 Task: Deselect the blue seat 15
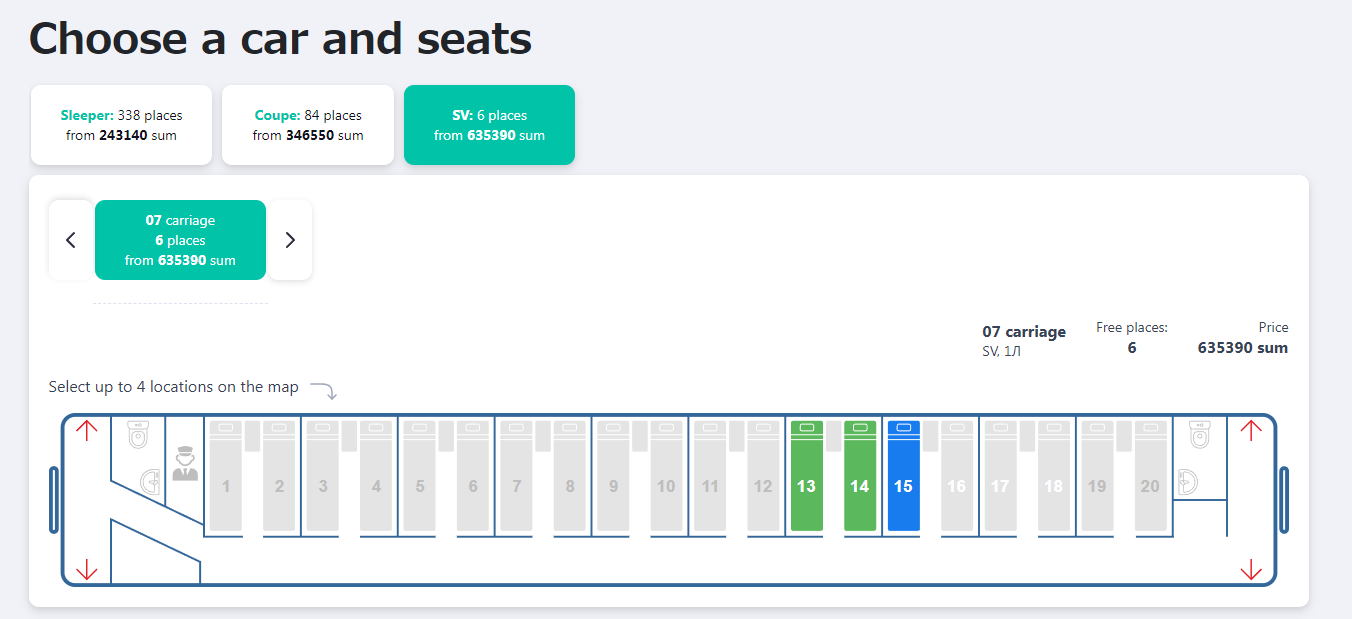coord(903,476)
